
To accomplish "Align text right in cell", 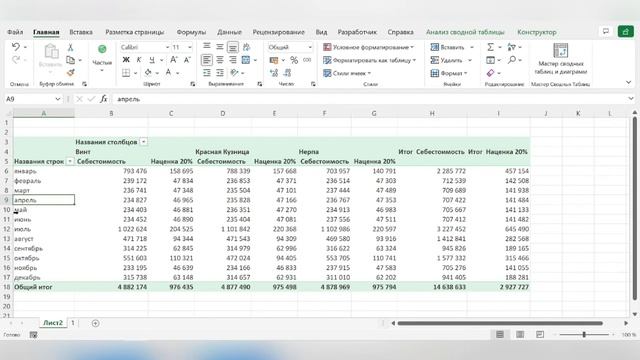I will pos(233,60).
